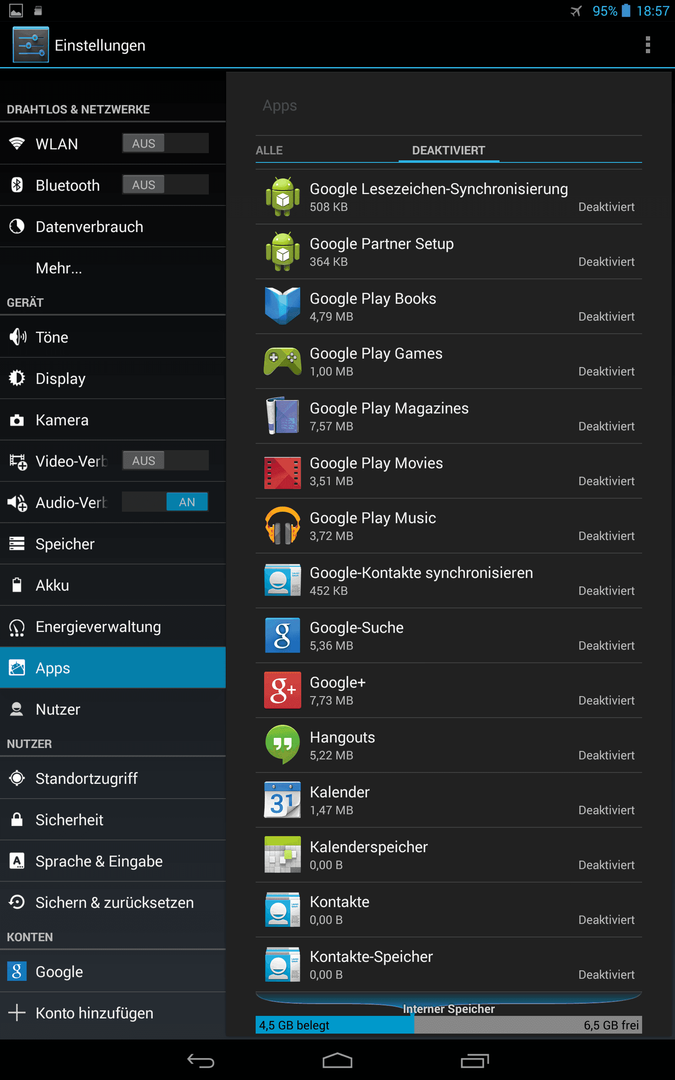675x1080 pixels.
Task: Select the DEAKTIVIERT tab
Action: 448,150
